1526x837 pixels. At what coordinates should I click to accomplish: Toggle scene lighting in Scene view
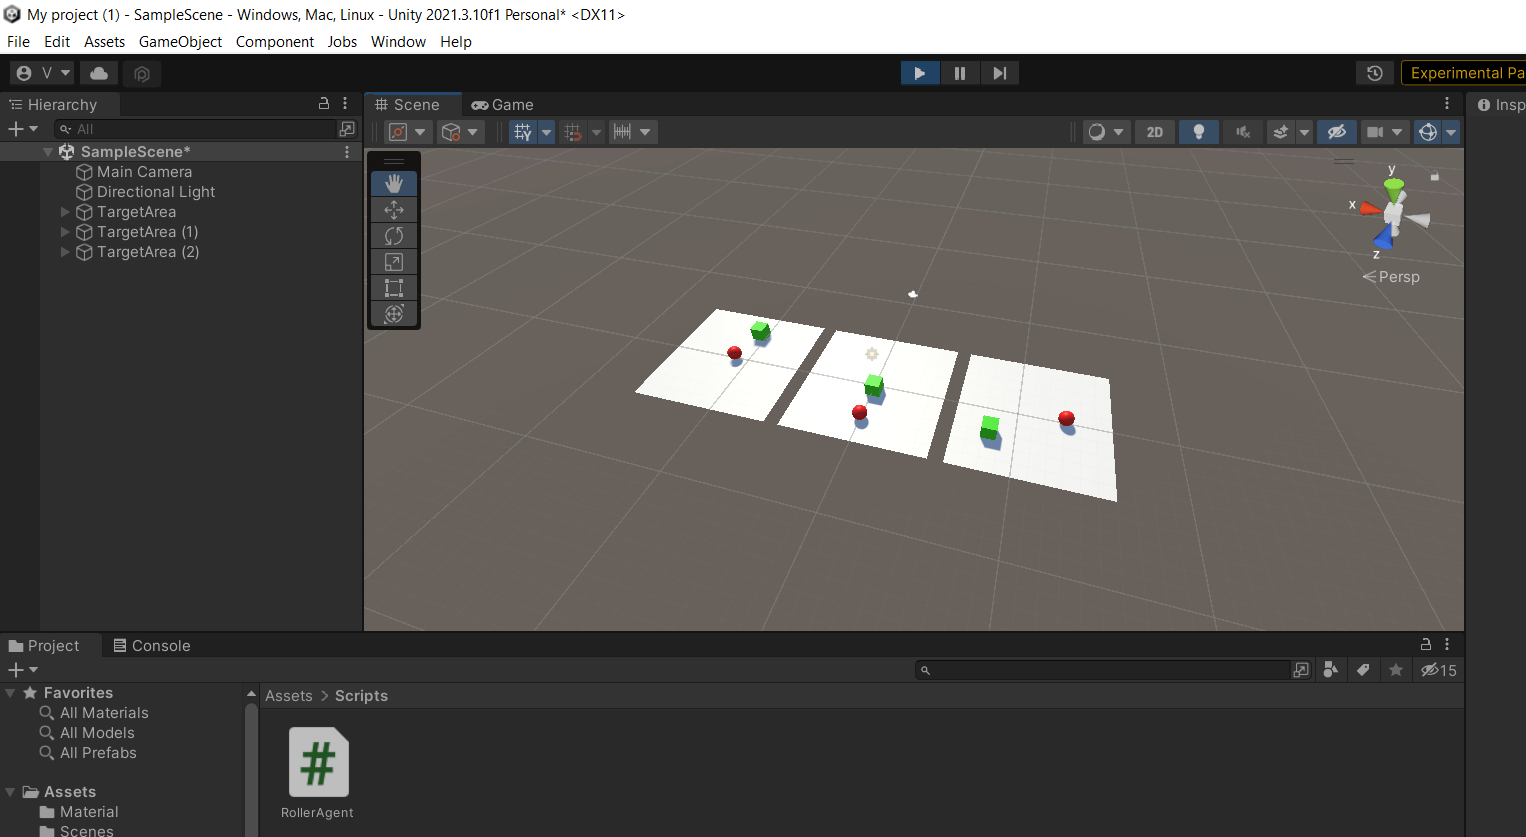(x=1199, y=131)
